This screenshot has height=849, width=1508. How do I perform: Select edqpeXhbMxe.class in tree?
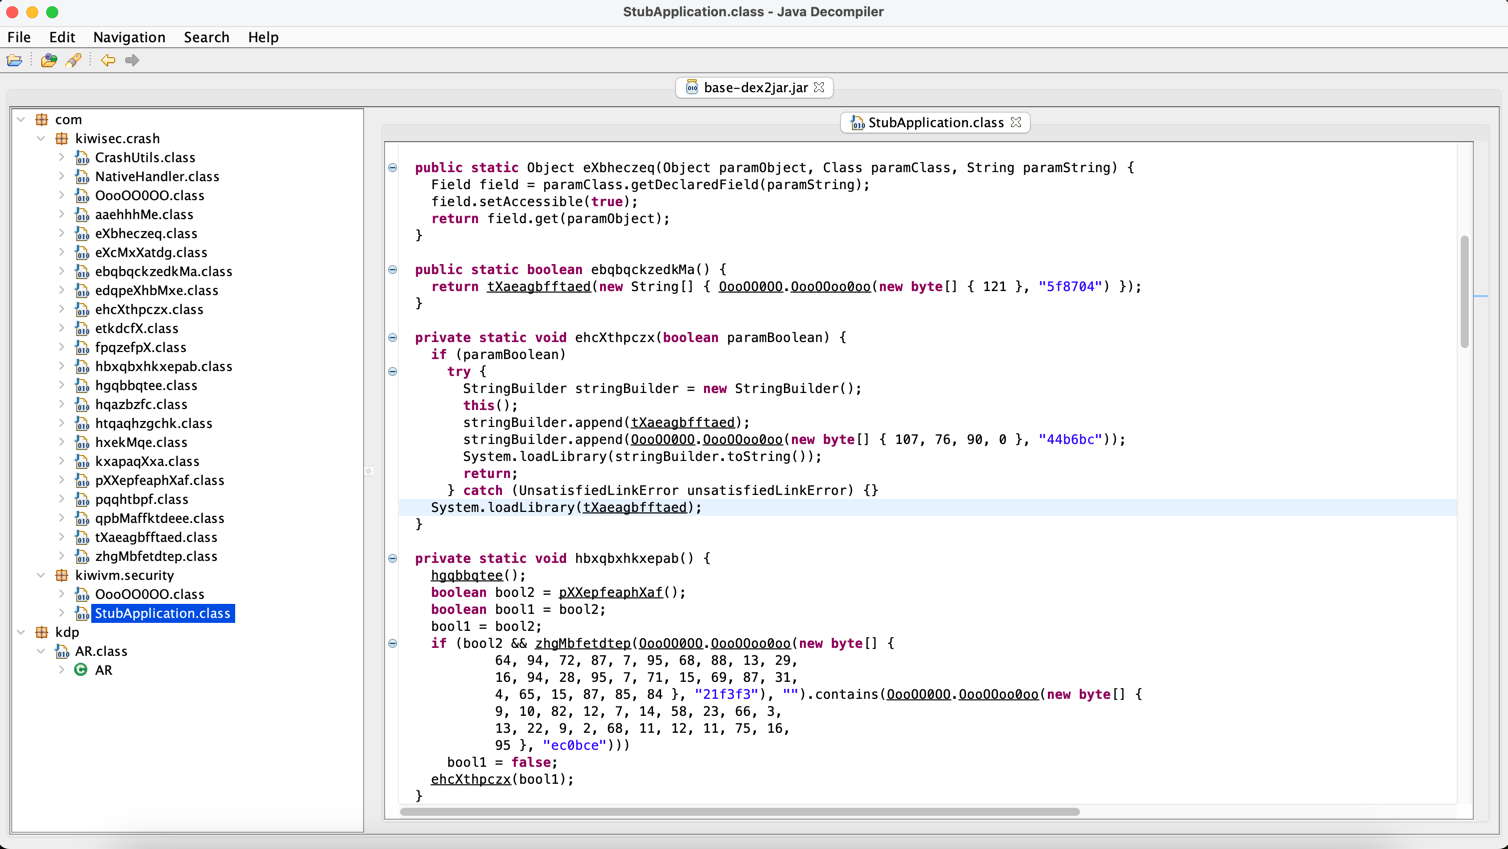156,290
